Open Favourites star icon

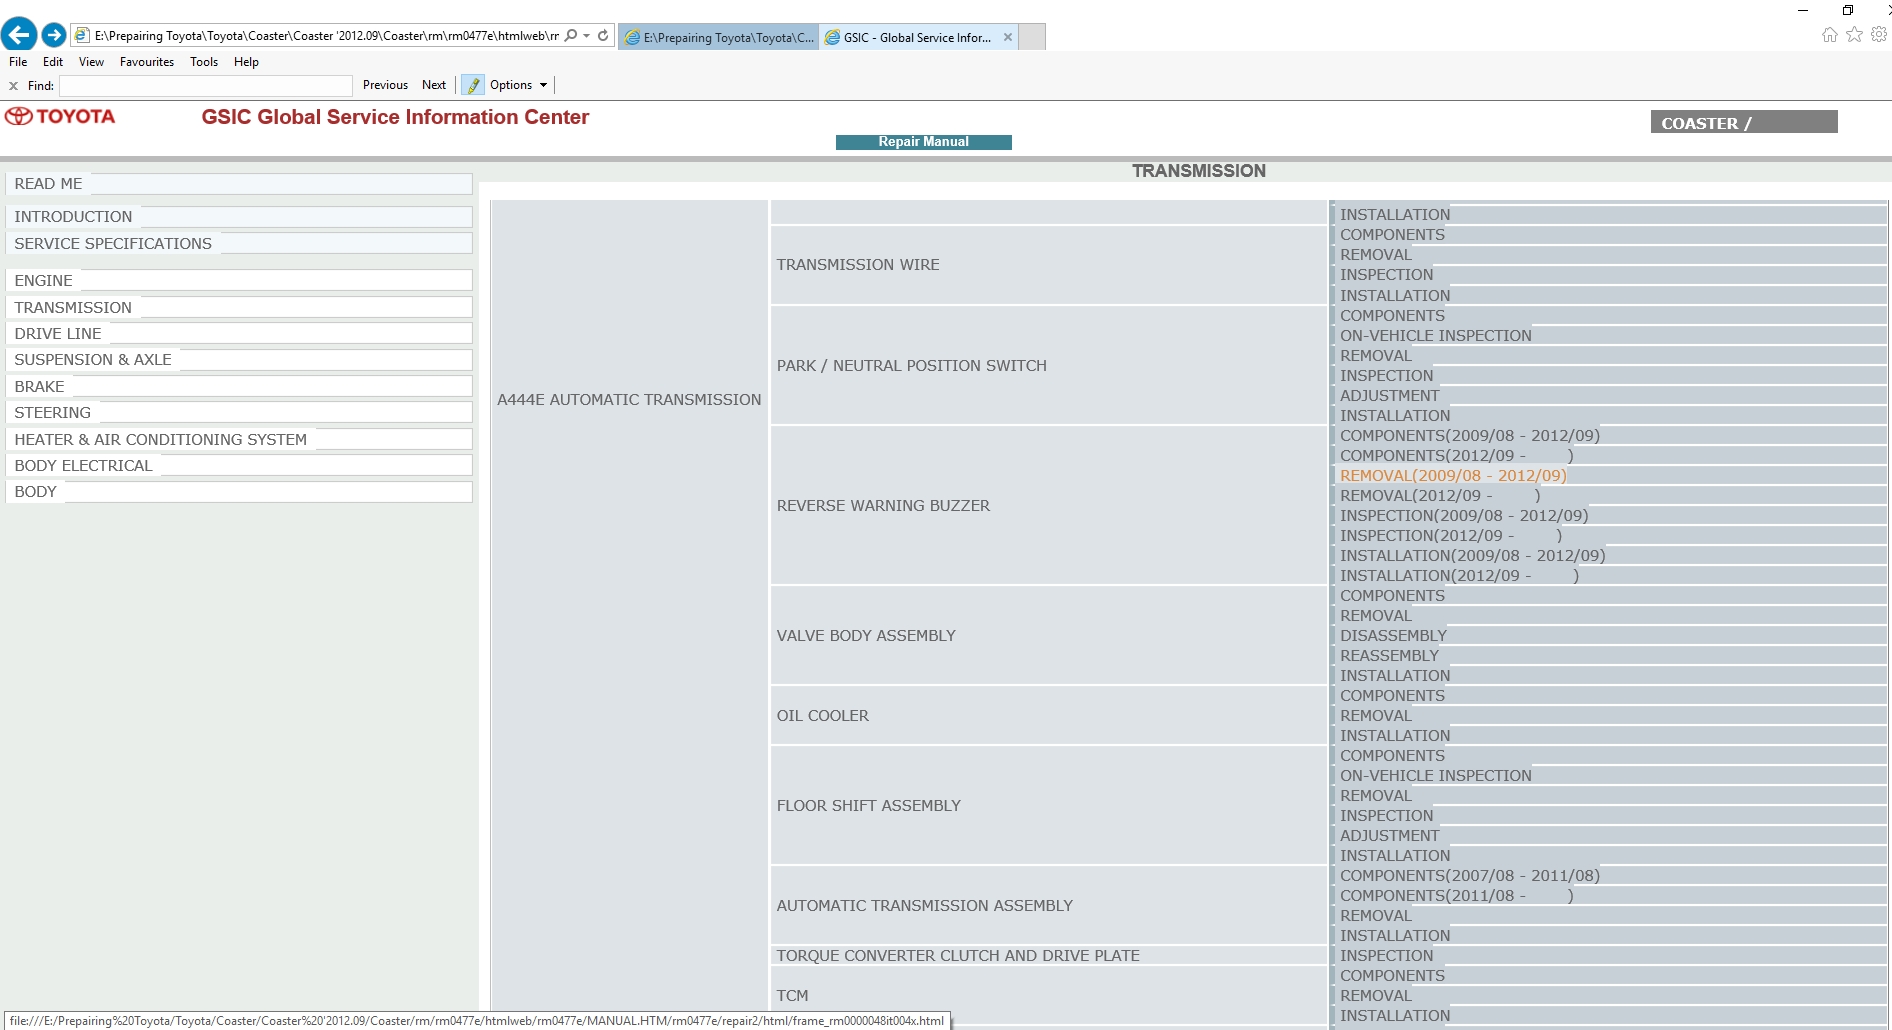[1854, 35]
